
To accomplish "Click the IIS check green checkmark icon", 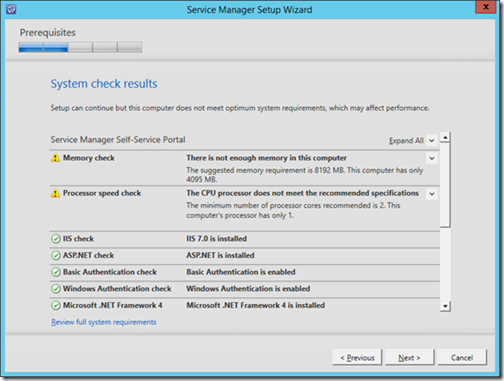I will coord(56,239).
